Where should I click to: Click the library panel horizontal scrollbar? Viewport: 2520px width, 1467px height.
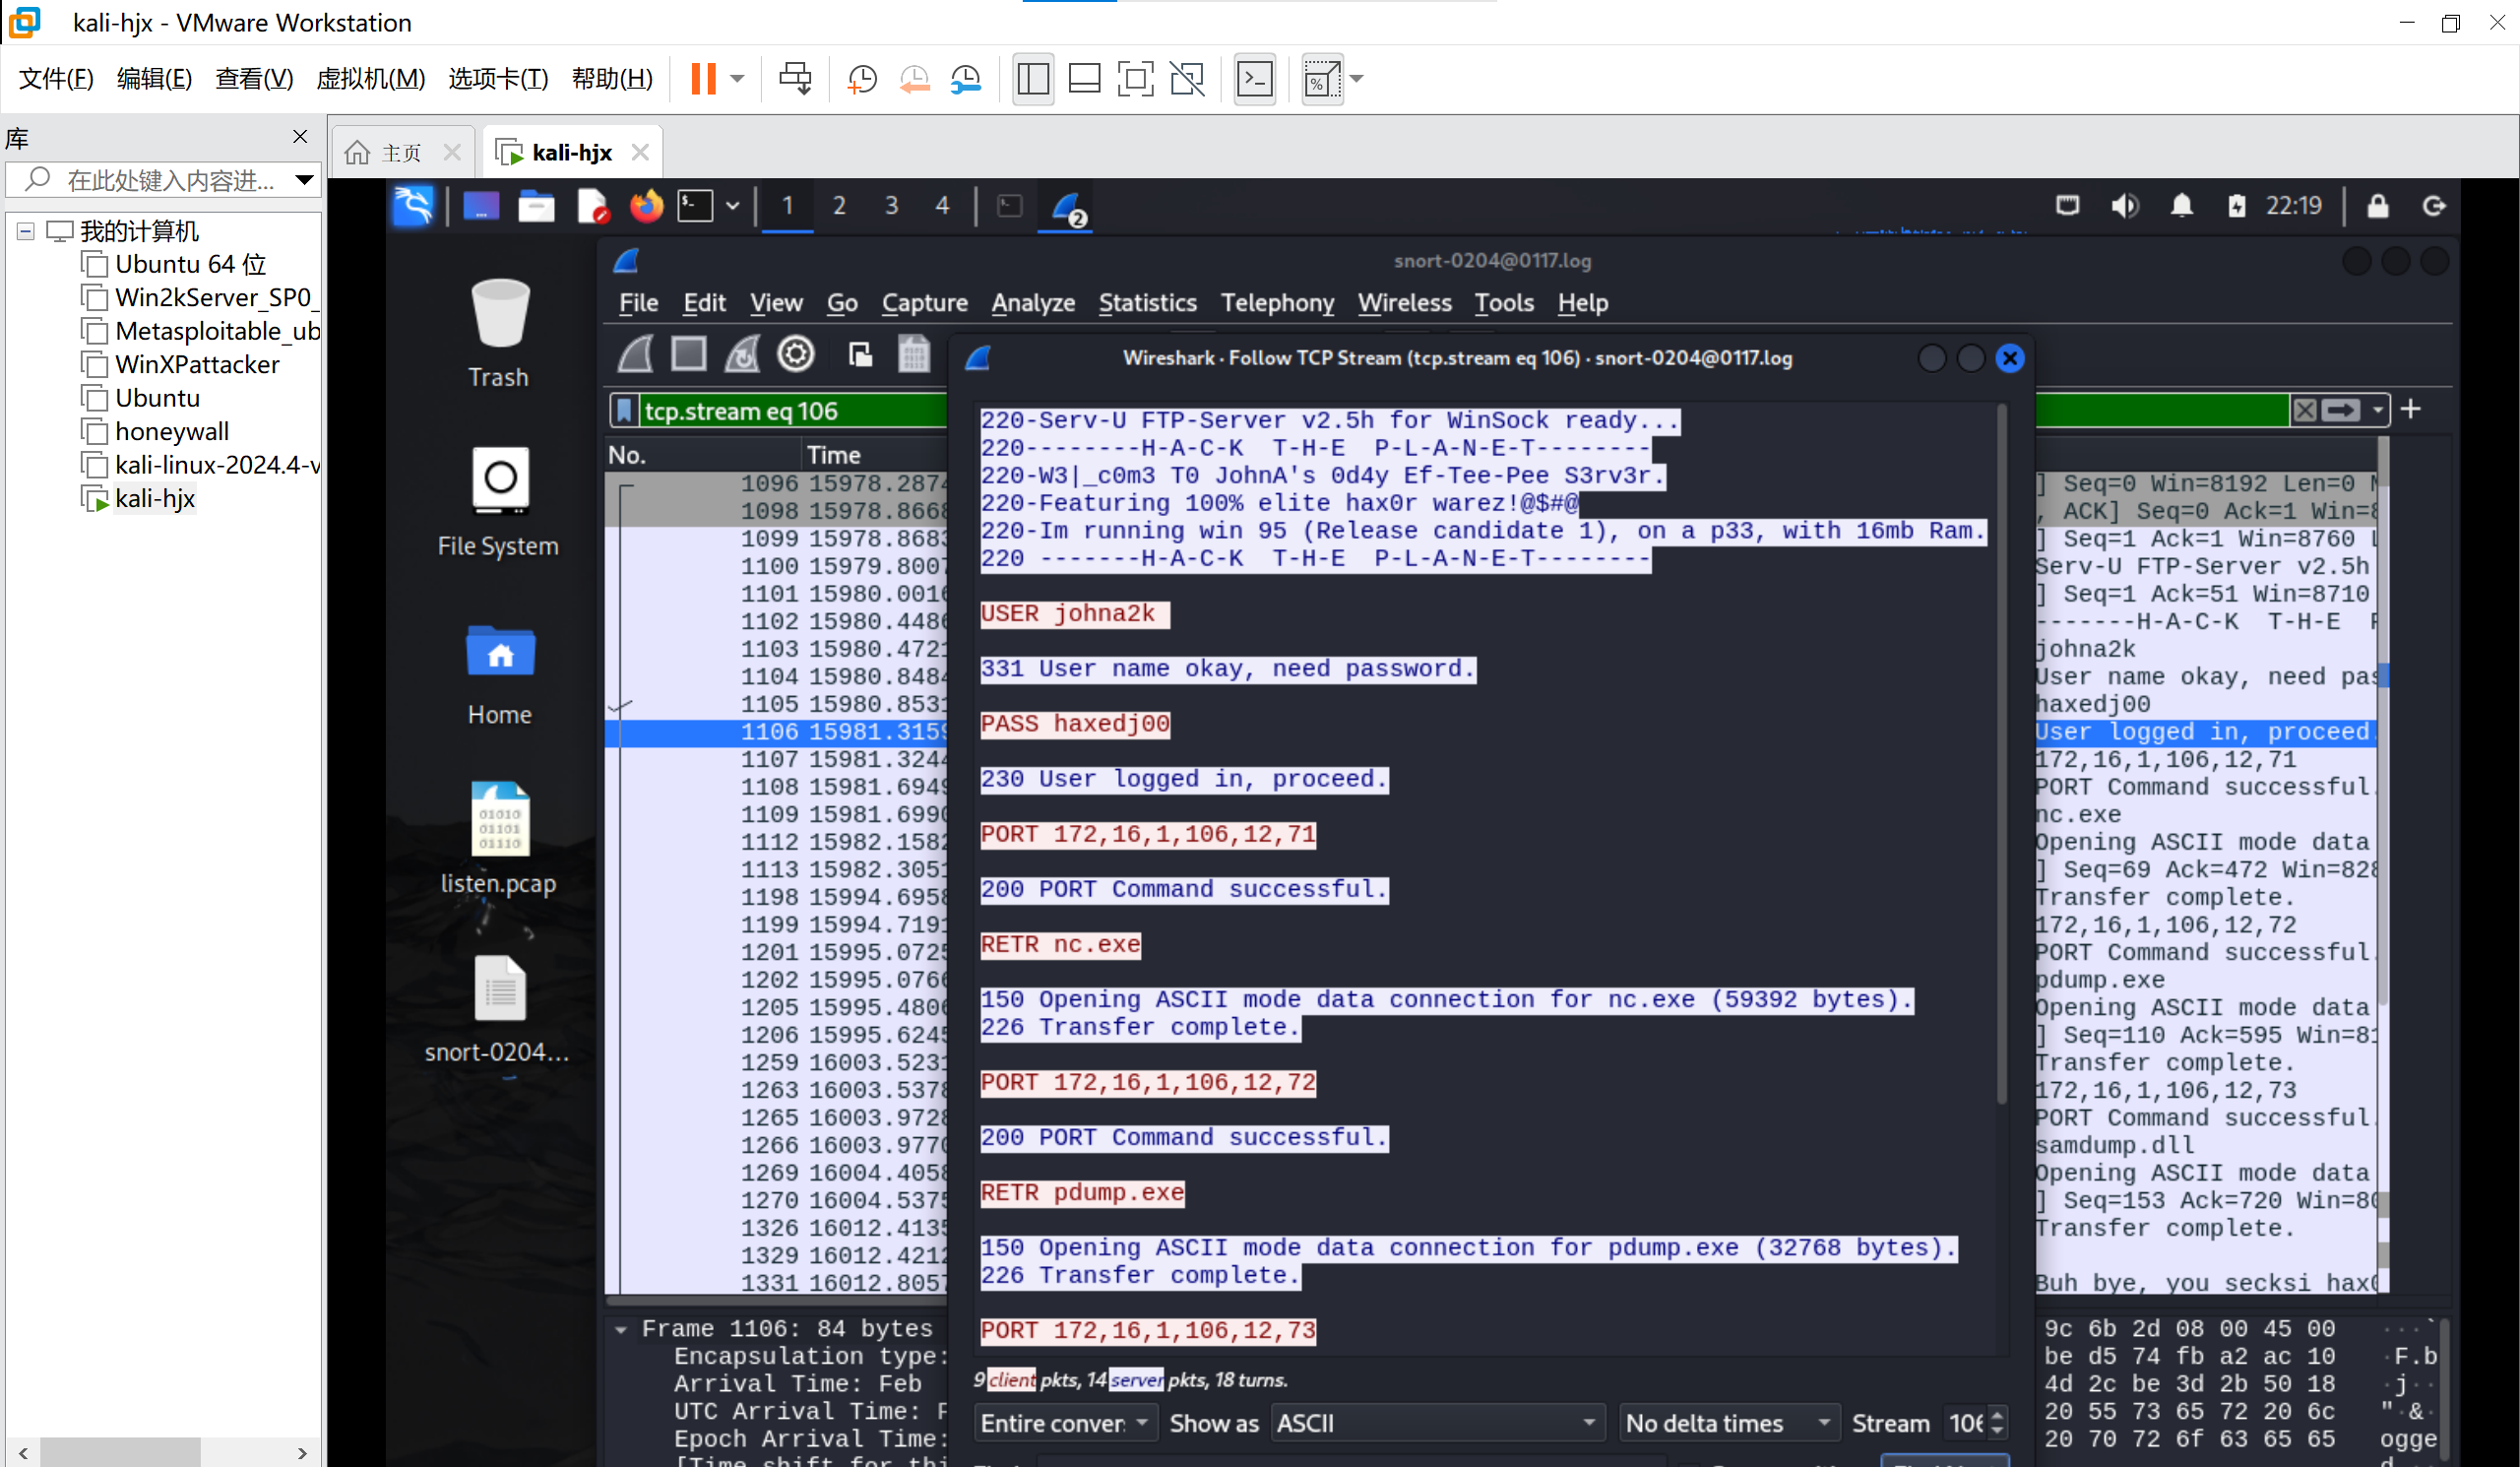(x=121, y=1452)
